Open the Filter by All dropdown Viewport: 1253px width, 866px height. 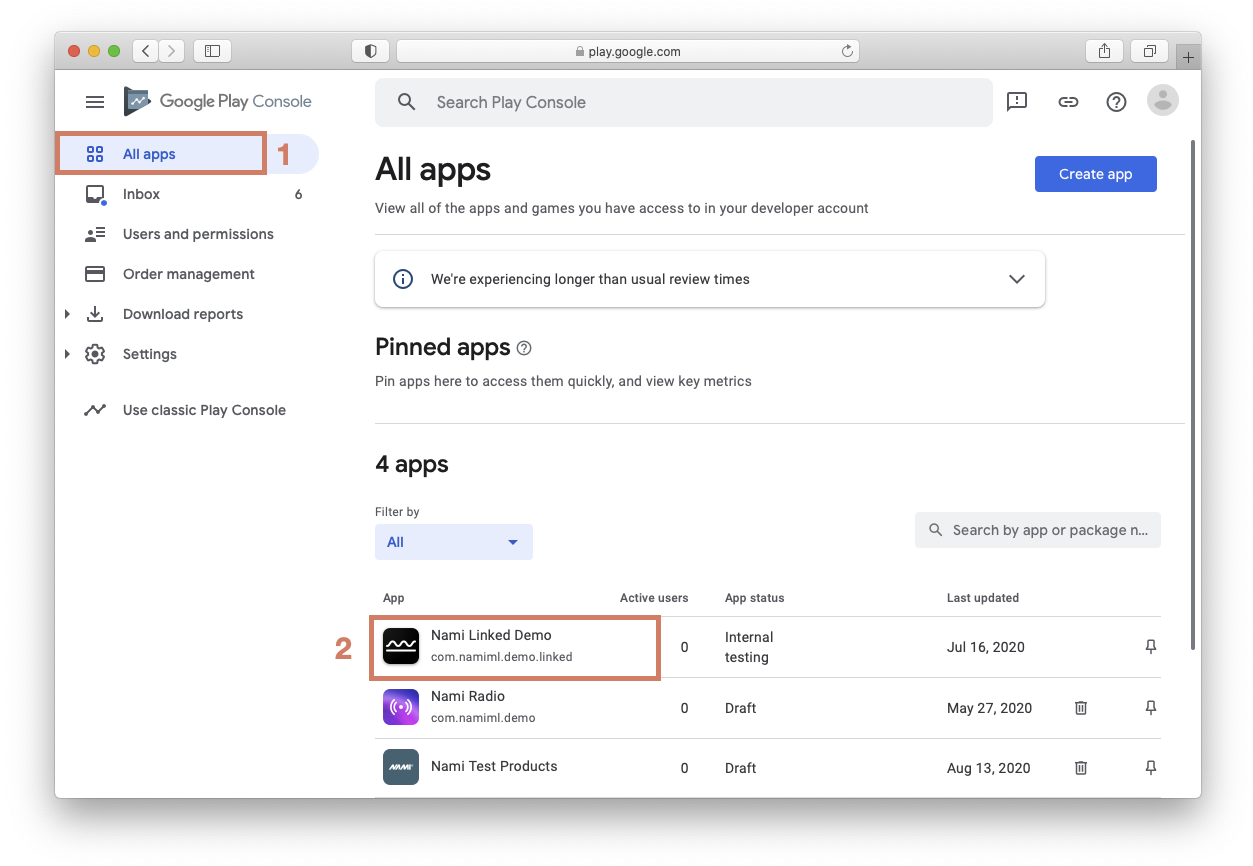click(x=454, y=542)
